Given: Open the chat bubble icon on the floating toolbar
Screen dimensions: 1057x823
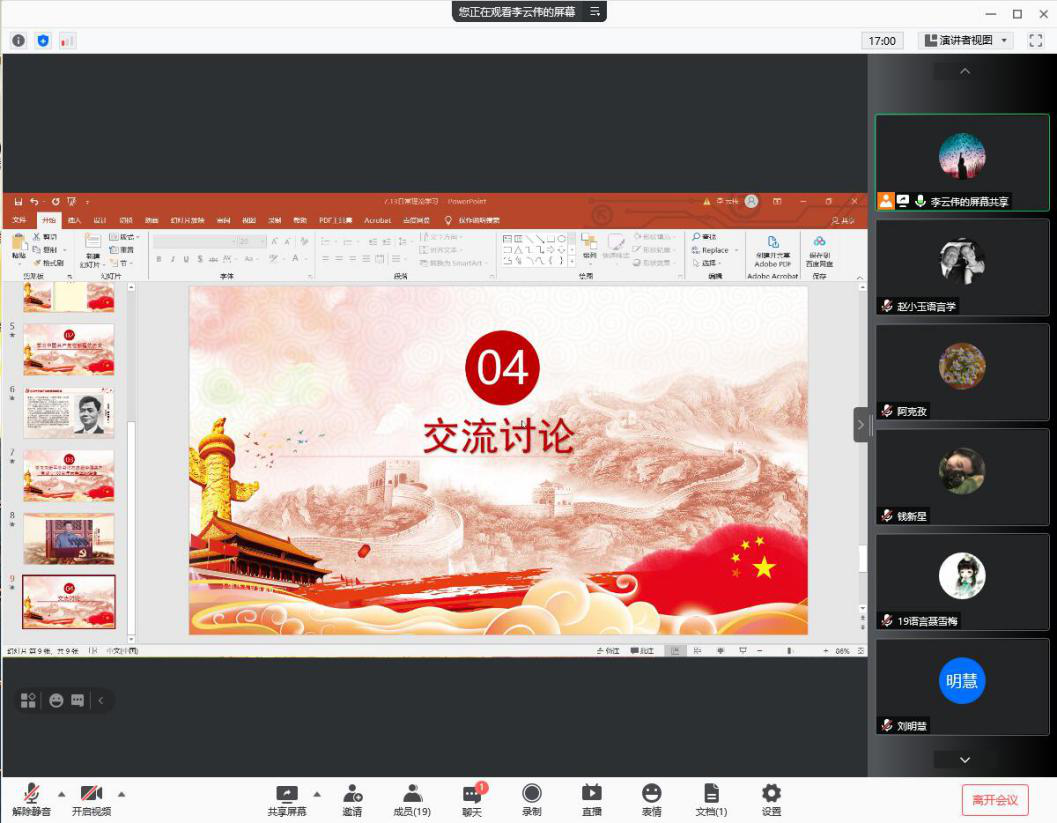Looking at the screenshot, I should 78,700.
